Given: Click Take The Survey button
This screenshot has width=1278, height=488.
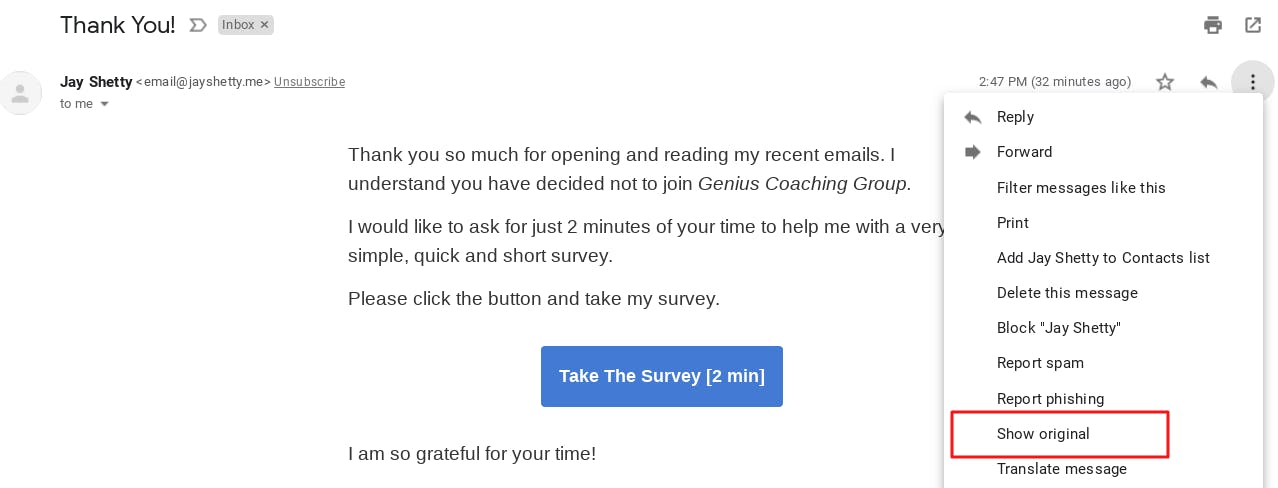Looking at the screenshot, I should [662, 376].
